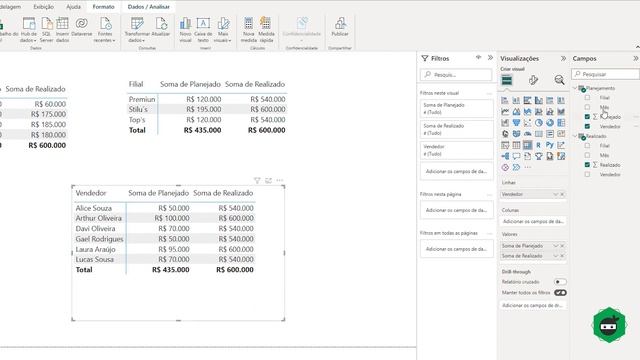Image resolution: width=640 pixels, height=360 pixels.
Task: Check Vendedor under Realizado table
Action: (587, 174)
